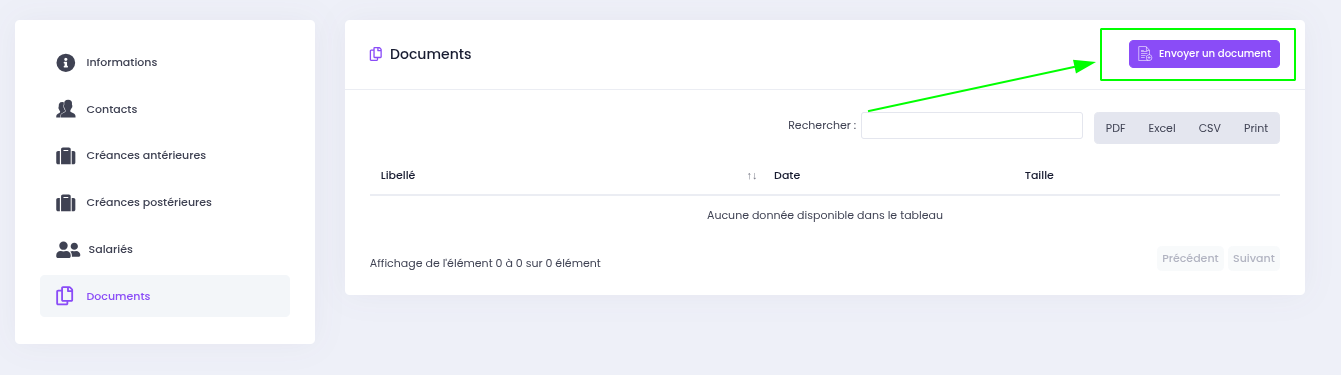Click the Contacts people icon
The height and width of the screenshot is (375, 1341).
[x=66, y=109]
